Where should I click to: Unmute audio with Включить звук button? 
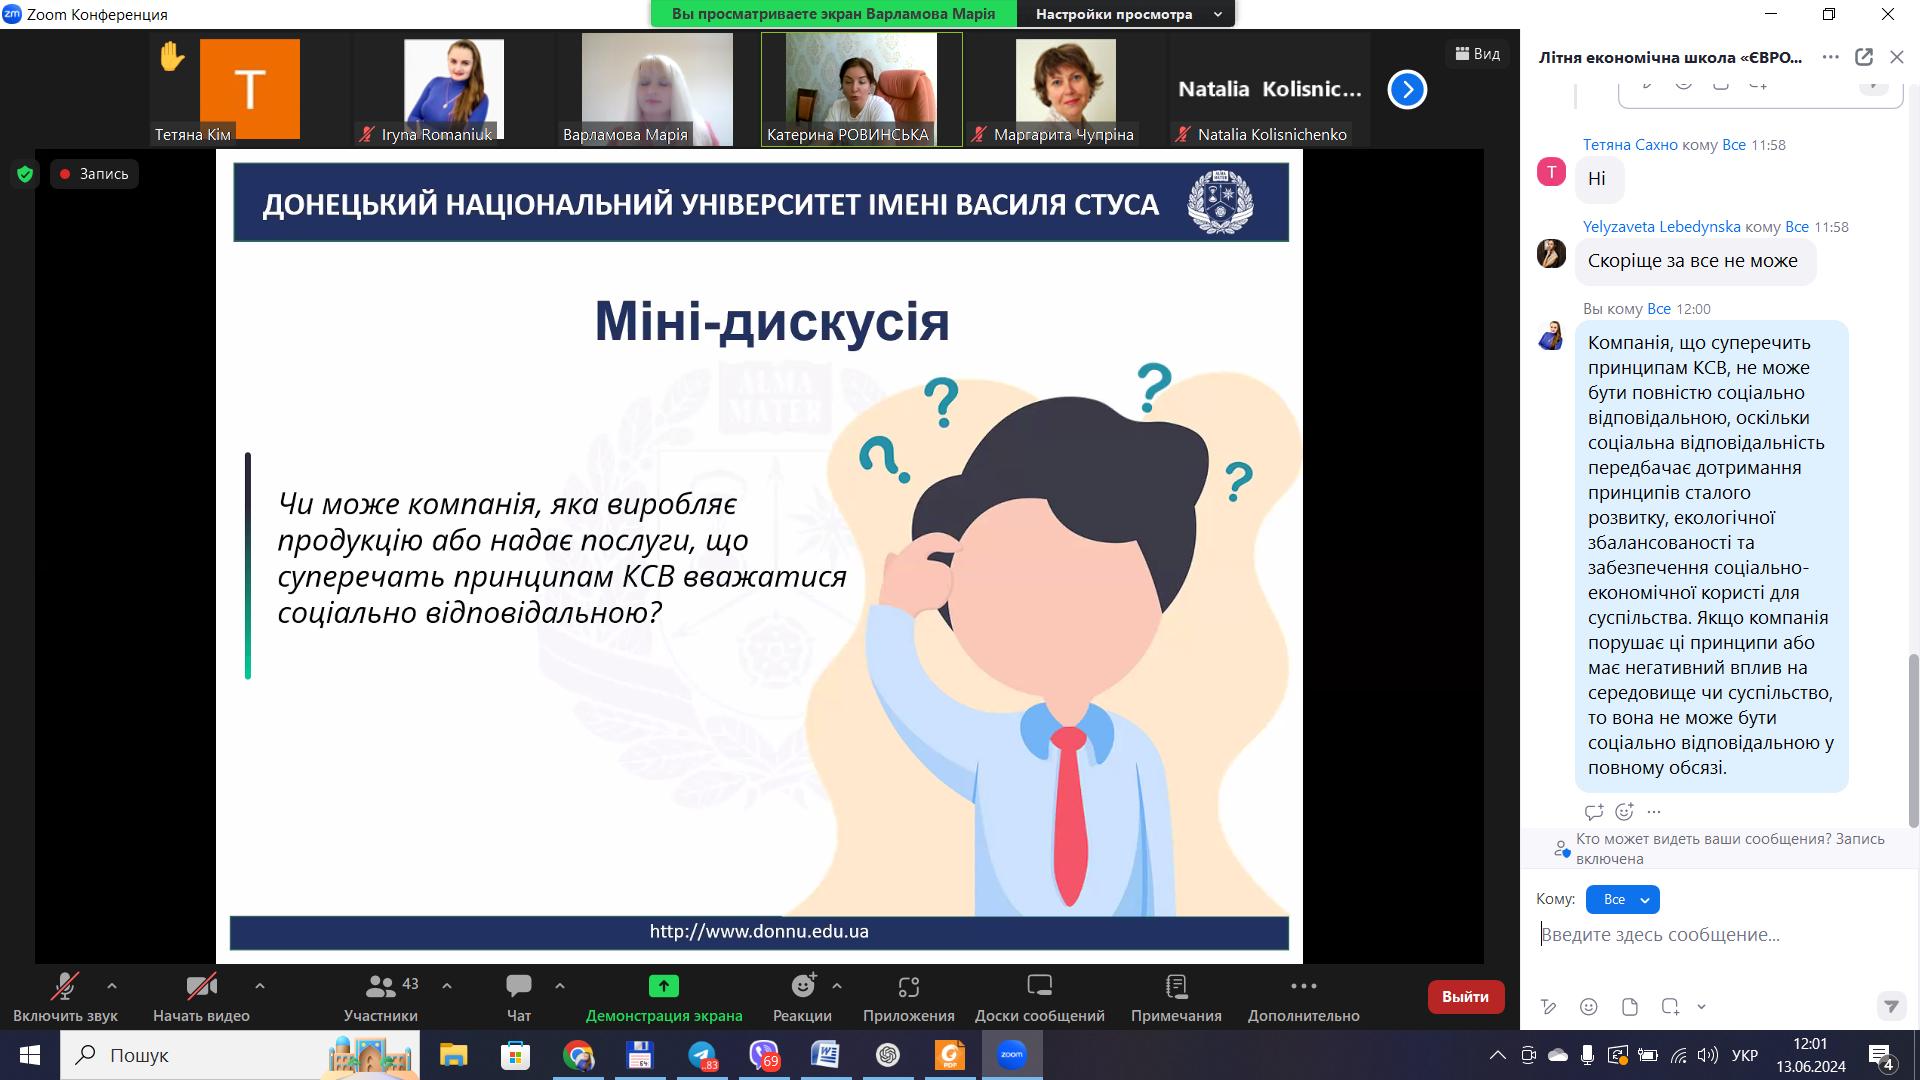[65, 997]
